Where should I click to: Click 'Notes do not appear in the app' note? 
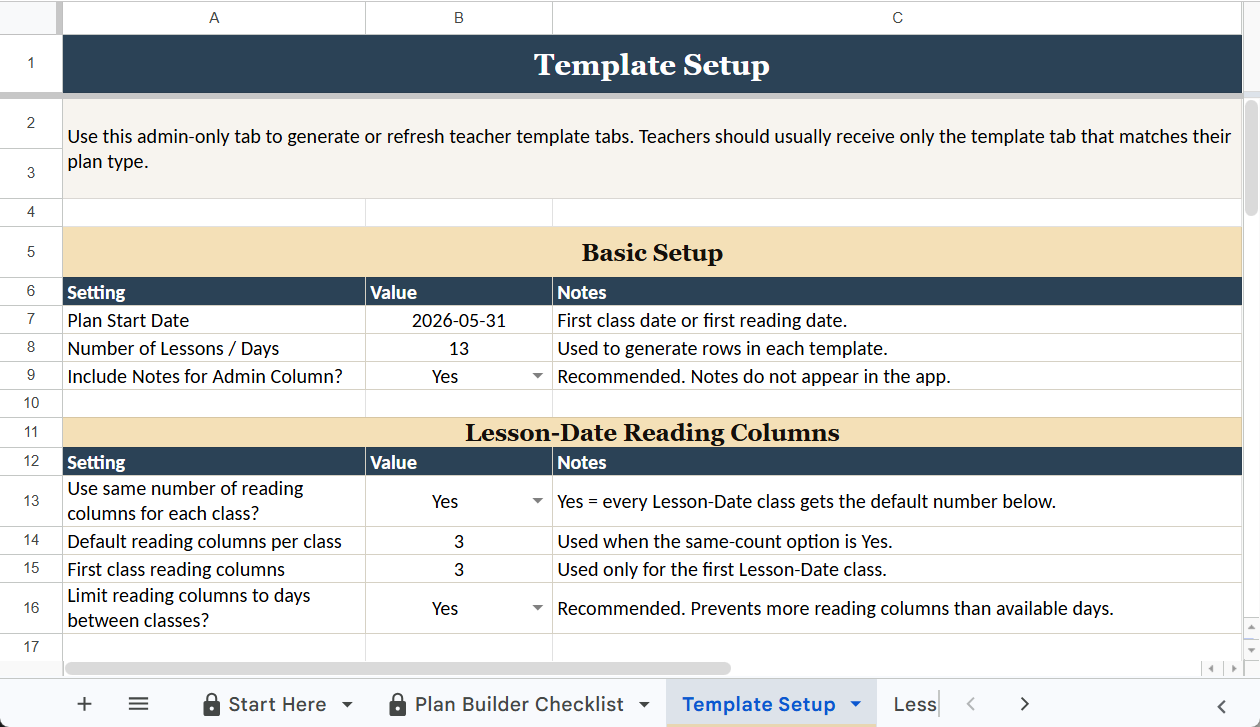point(897,376)
